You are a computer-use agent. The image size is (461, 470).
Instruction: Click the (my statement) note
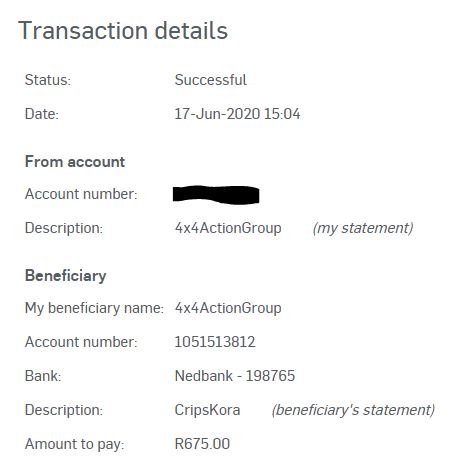point(363,229)
